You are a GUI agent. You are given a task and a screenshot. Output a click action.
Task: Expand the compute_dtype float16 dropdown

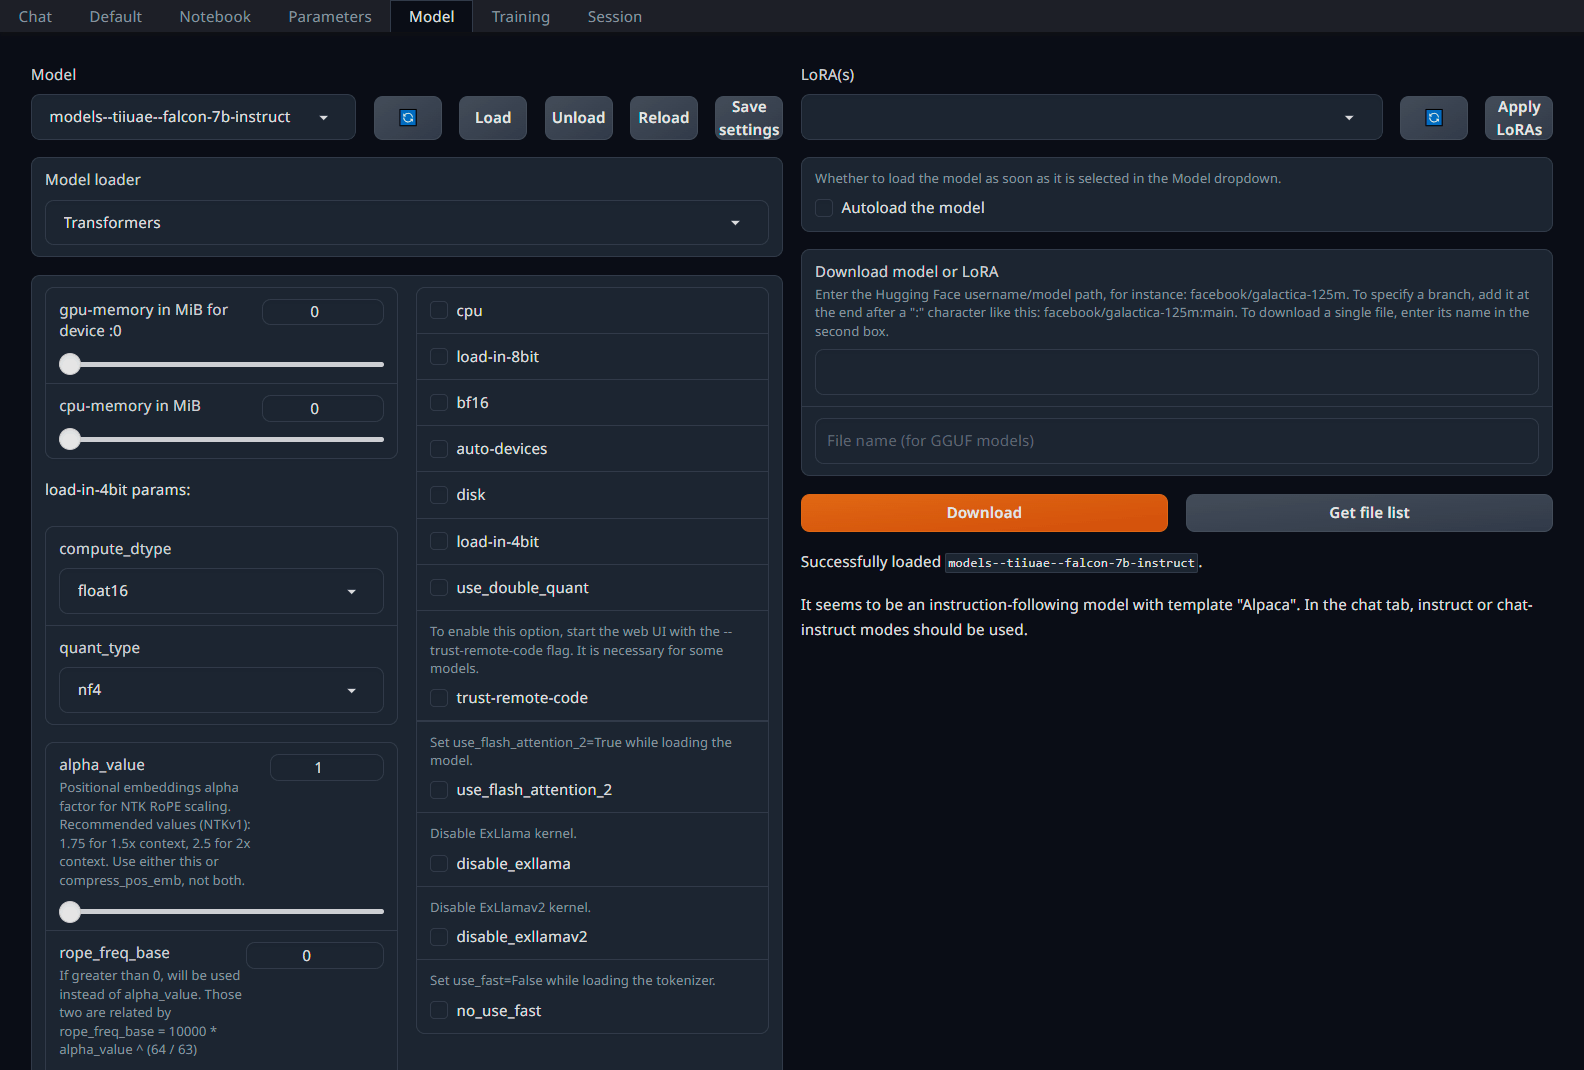(221, 591)
